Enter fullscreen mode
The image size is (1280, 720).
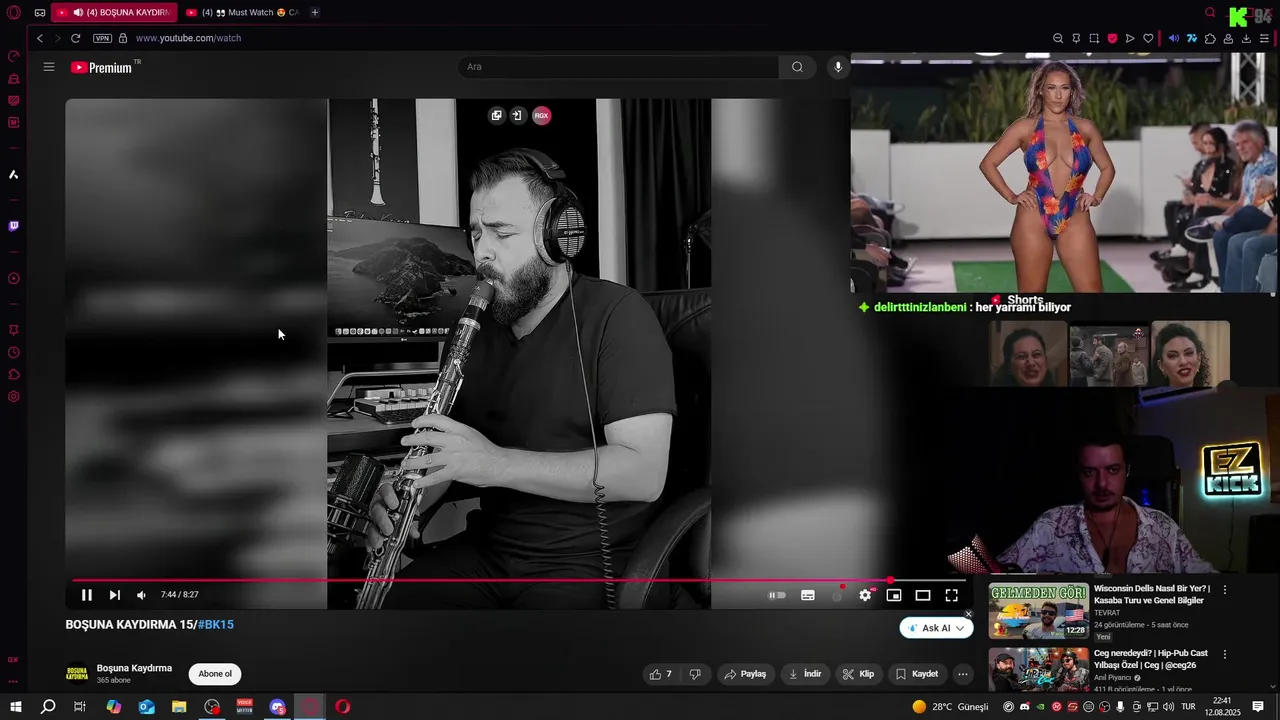952,595
